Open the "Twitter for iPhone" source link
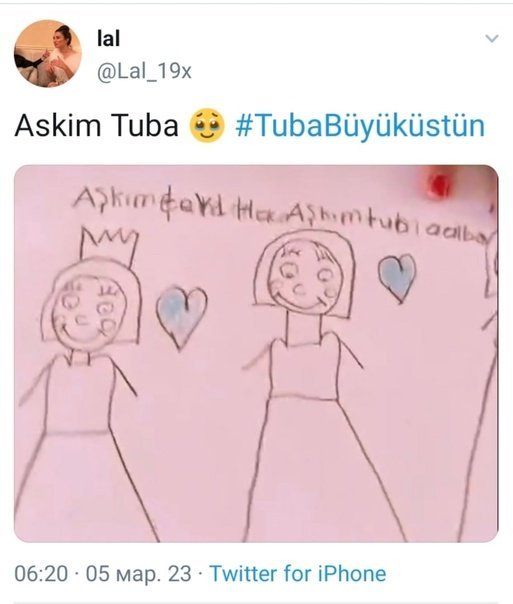The width and height of the screenshot is (513, 604). (x=298, y=573)
